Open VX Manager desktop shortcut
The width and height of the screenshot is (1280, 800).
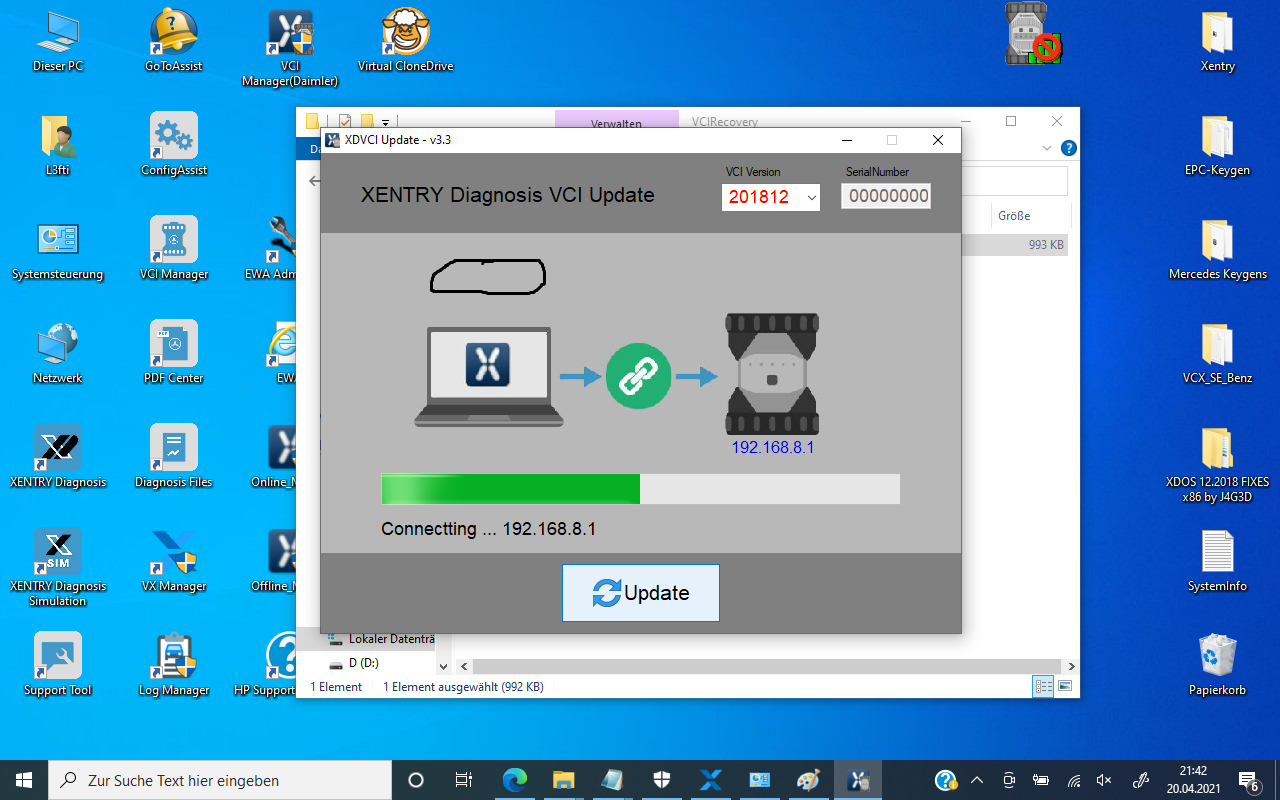coord(174,561)
